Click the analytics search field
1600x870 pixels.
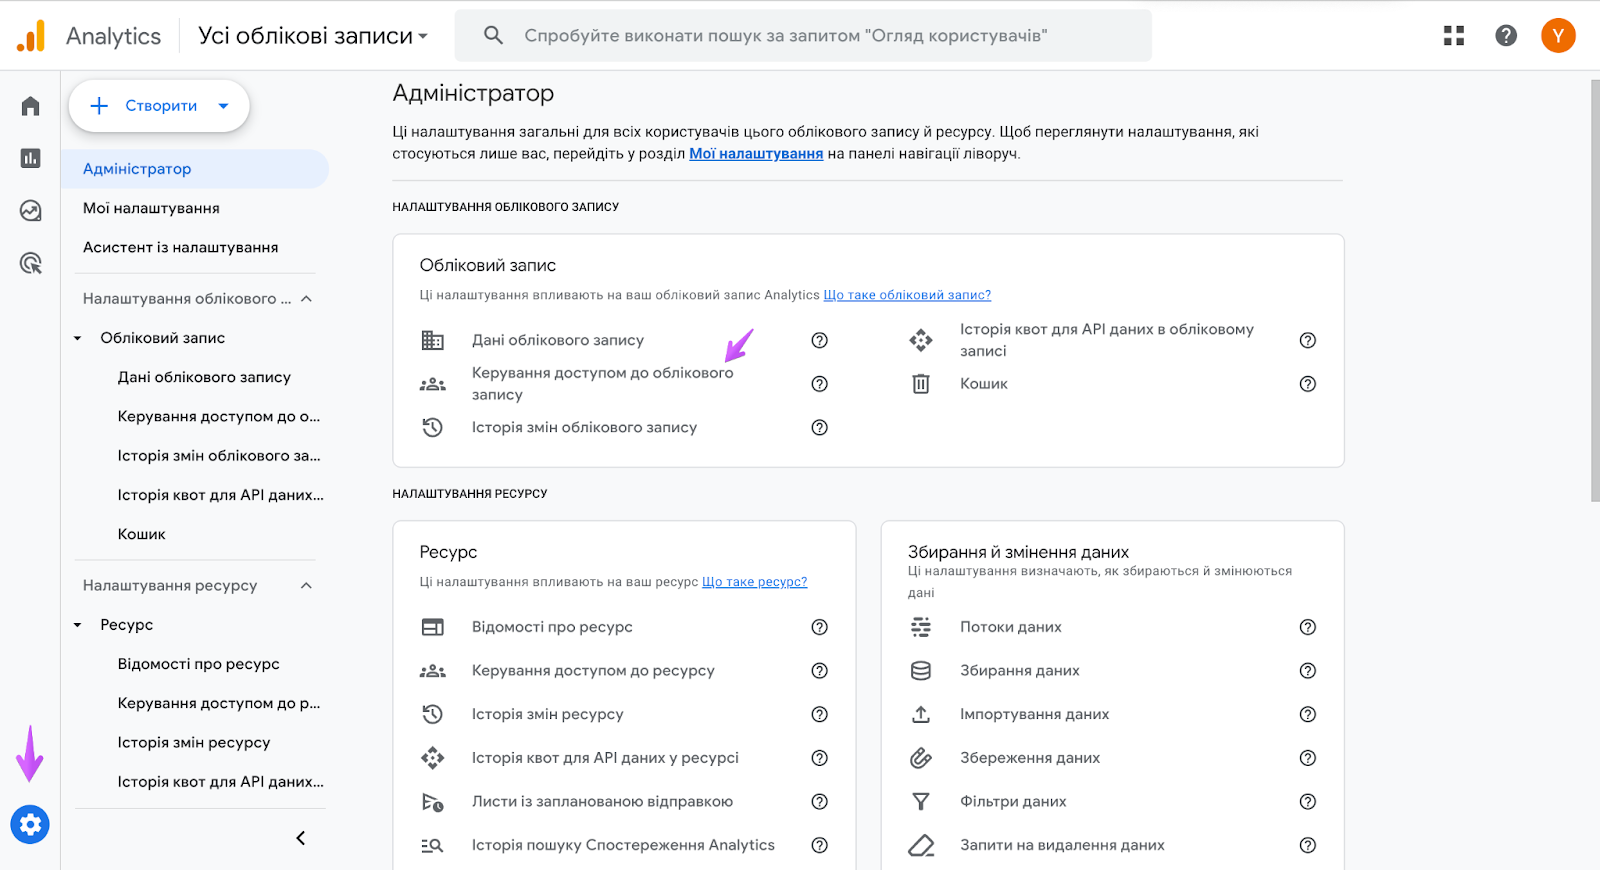(x=803, y=36)
